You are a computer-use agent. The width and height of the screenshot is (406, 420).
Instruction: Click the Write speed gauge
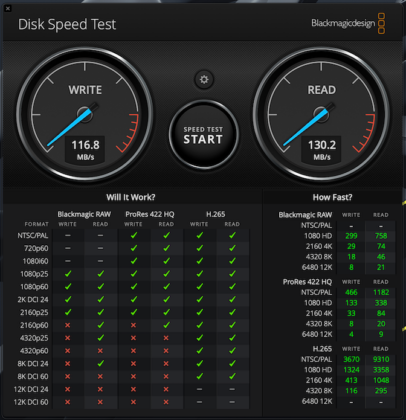coord(85,115)
